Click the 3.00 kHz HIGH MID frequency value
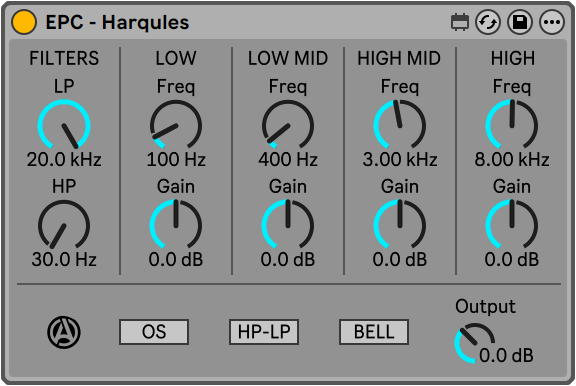 point(400,160)
